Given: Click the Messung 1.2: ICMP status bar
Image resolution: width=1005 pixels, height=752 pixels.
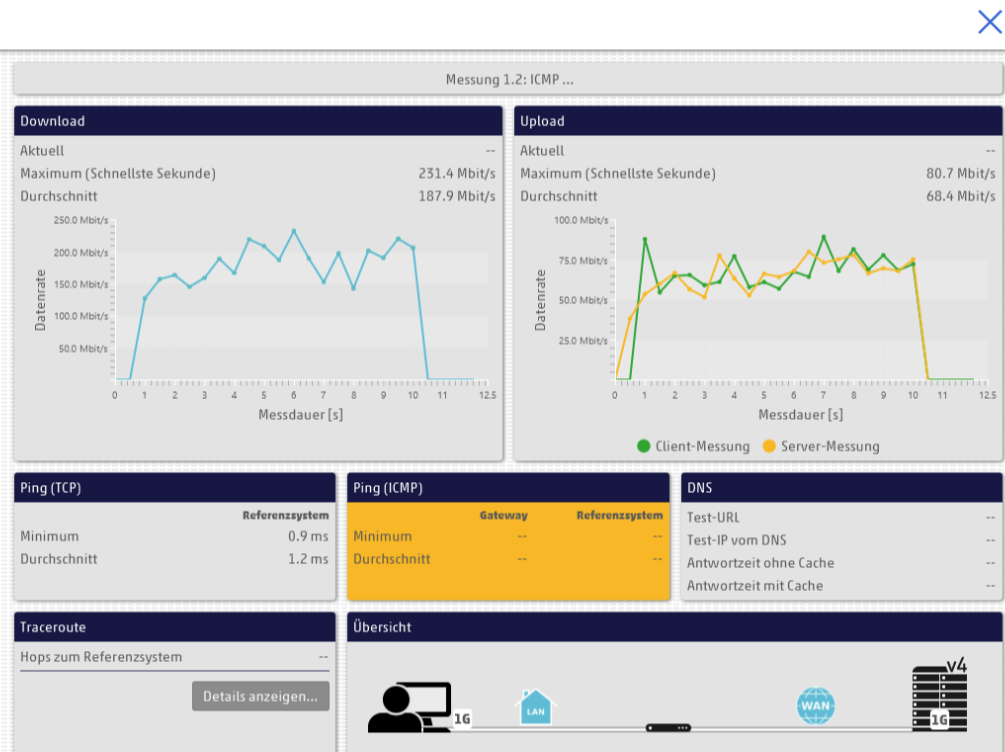Looking at the screenshot, I should click(x=508, y=79).
